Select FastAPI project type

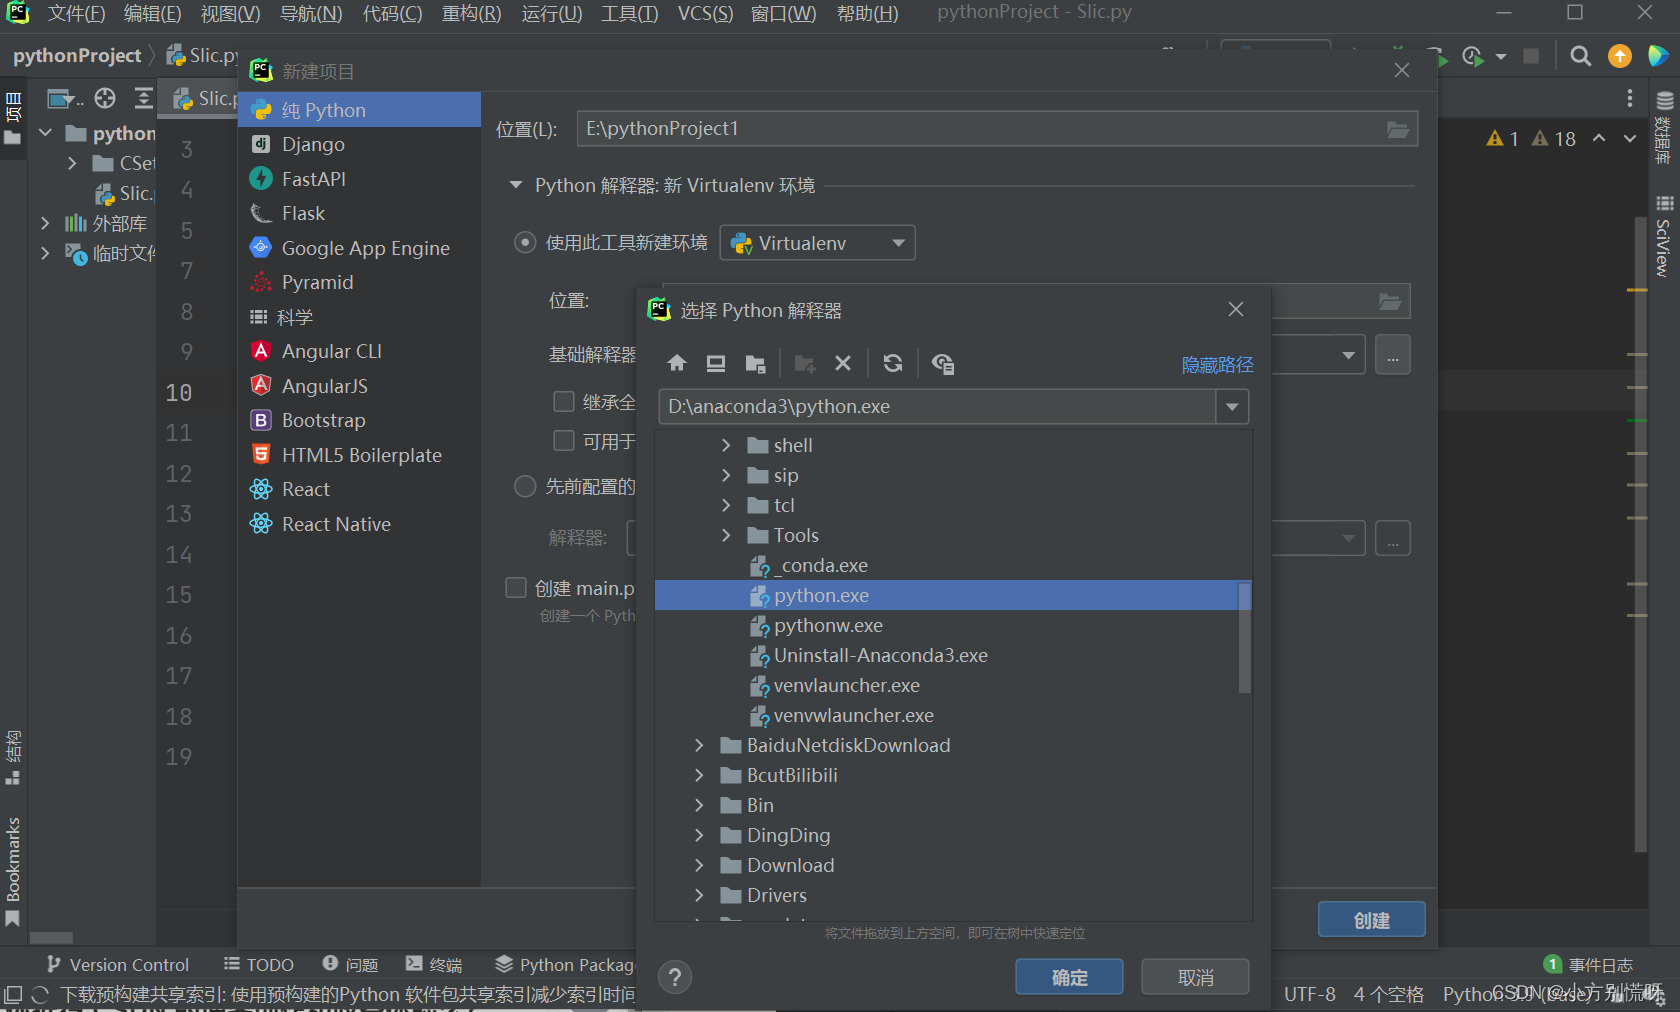pos(359,179)
